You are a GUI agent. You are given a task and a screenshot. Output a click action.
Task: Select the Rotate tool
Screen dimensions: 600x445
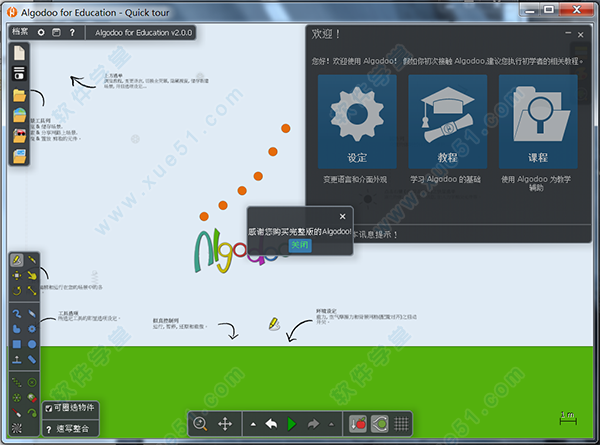tap(16, 291)
